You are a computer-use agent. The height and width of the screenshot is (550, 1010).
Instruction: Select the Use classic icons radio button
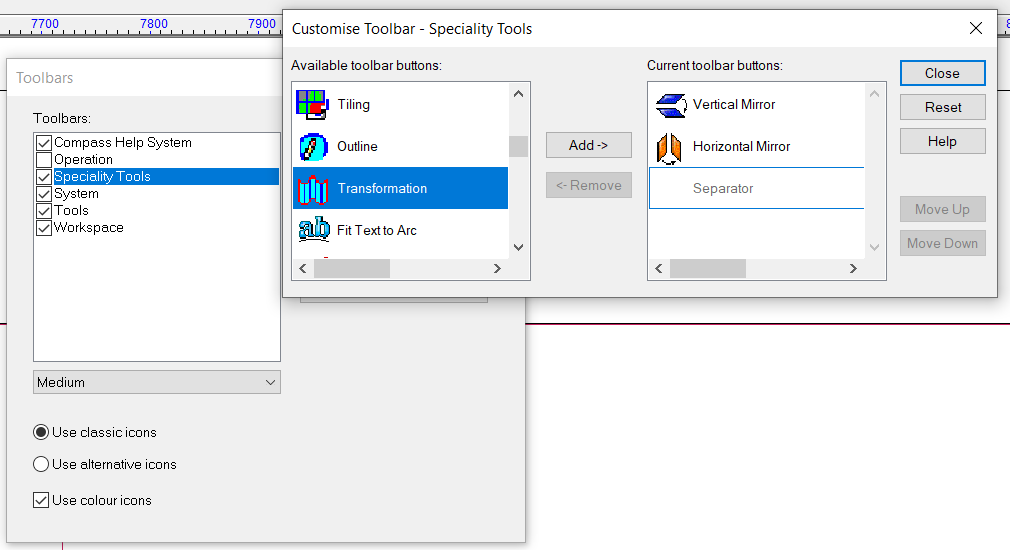click(41, 432)
